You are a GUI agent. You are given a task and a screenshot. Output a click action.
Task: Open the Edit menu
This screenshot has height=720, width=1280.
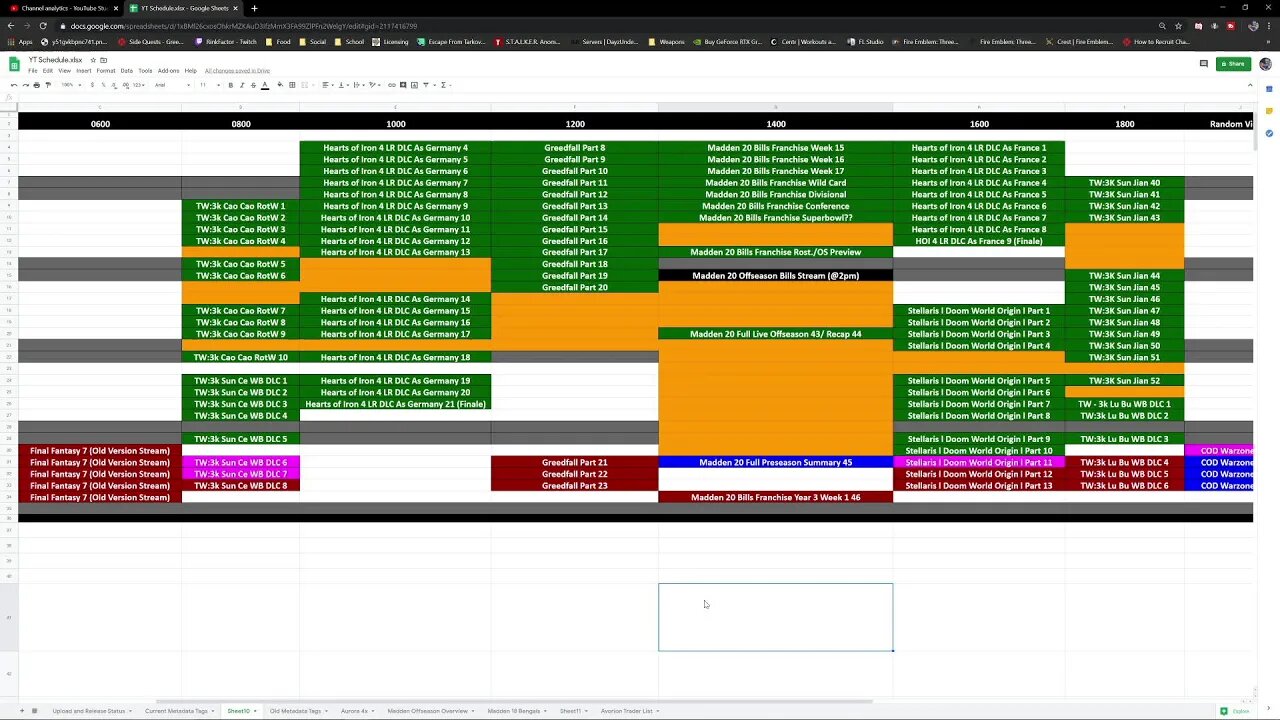tap(48, 71)
